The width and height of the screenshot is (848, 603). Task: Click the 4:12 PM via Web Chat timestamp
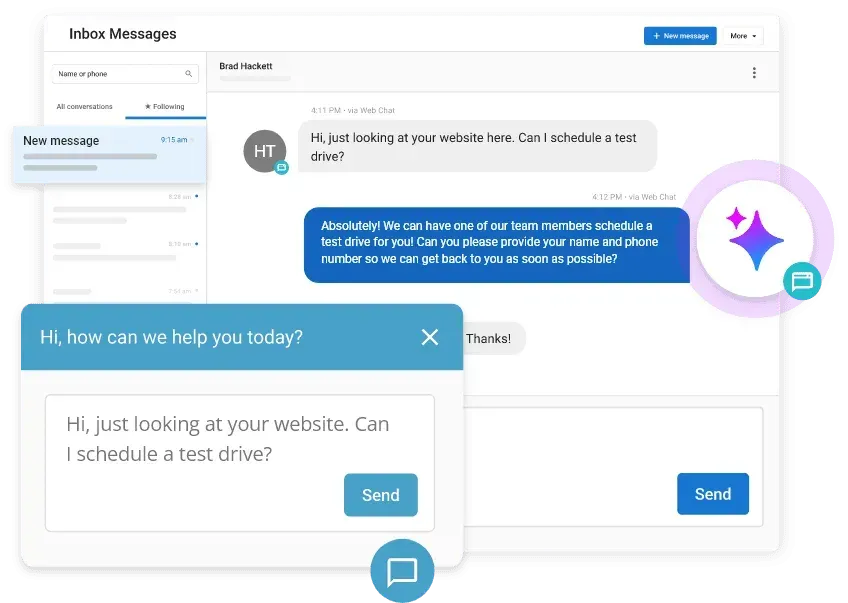click(x=634, y=197)
